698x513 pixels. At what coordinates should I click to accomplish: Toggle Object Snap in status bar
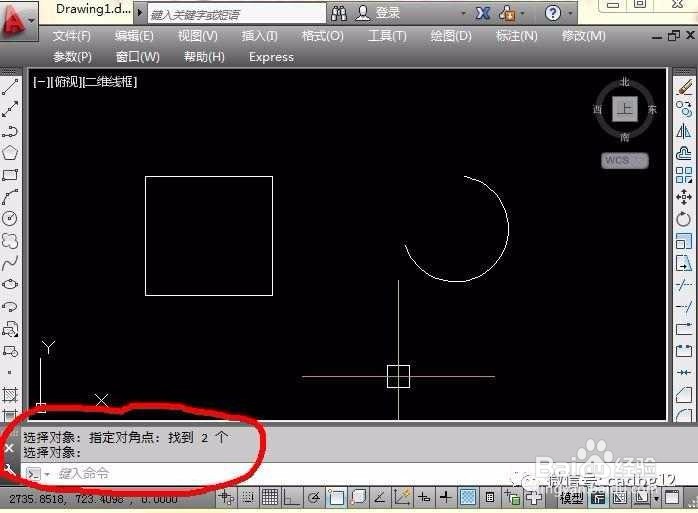coord(336,497)
